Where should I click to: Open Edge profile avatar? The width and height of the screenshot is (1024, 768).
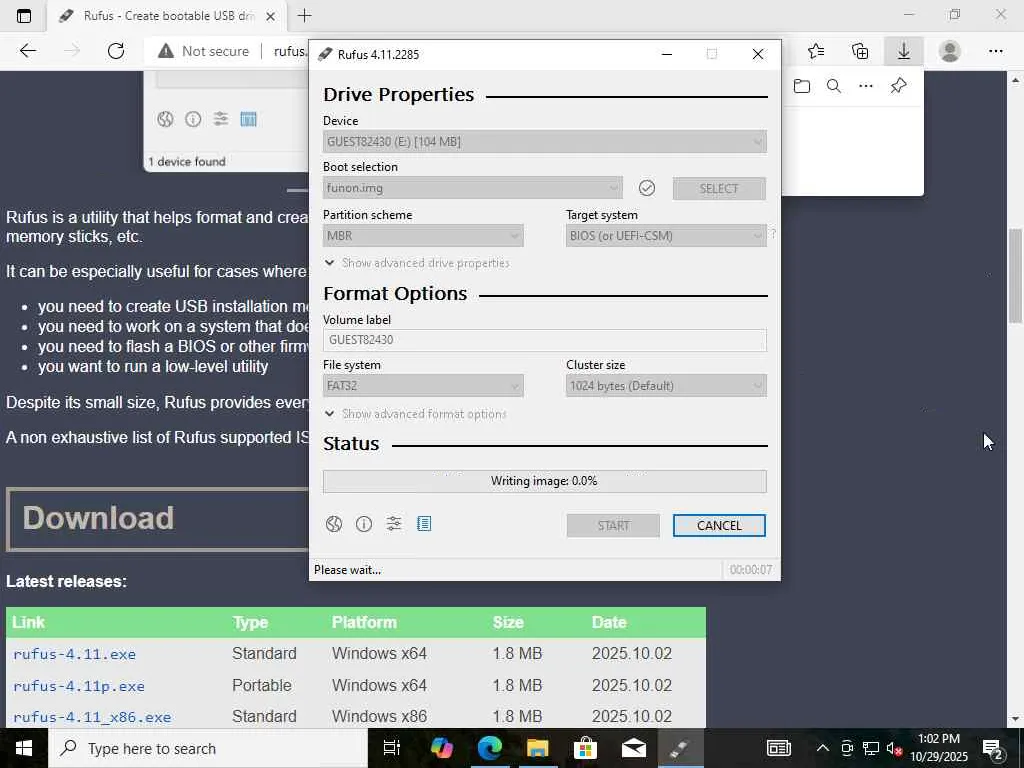pyautogui.click(x=950, y=51)
